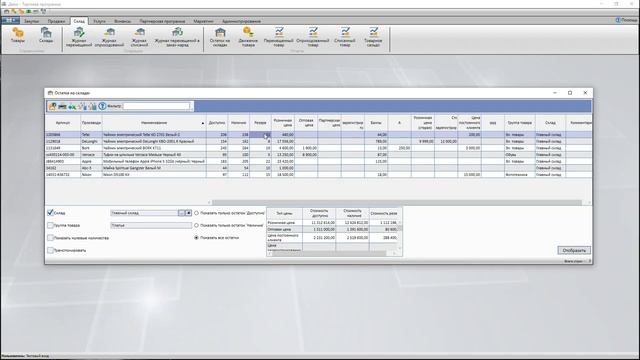Switch to the Партнерская программа tab
Viewport: 640px width, 360px height.
[x=162, y=21]
